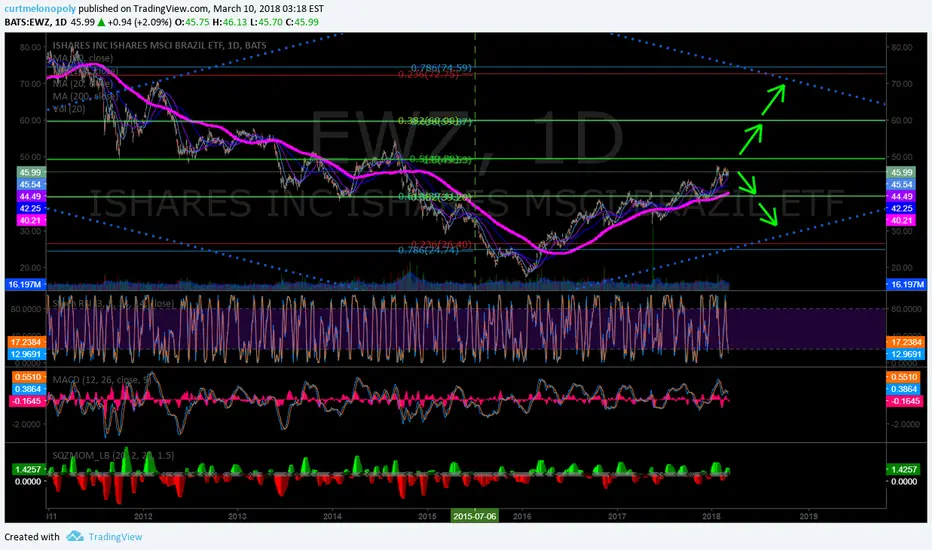Click the orange 0.5510 MACD tag on right

pyautogui.click(x=904, y=377)
